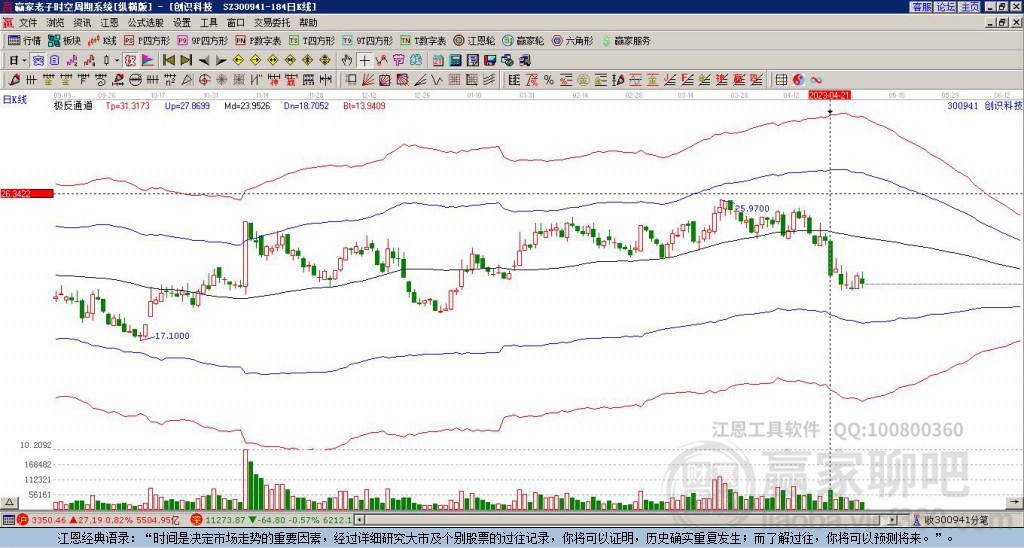The image size is (1024, 548).
Task: Open 论坛 forum link
Action: pos(946,7)
